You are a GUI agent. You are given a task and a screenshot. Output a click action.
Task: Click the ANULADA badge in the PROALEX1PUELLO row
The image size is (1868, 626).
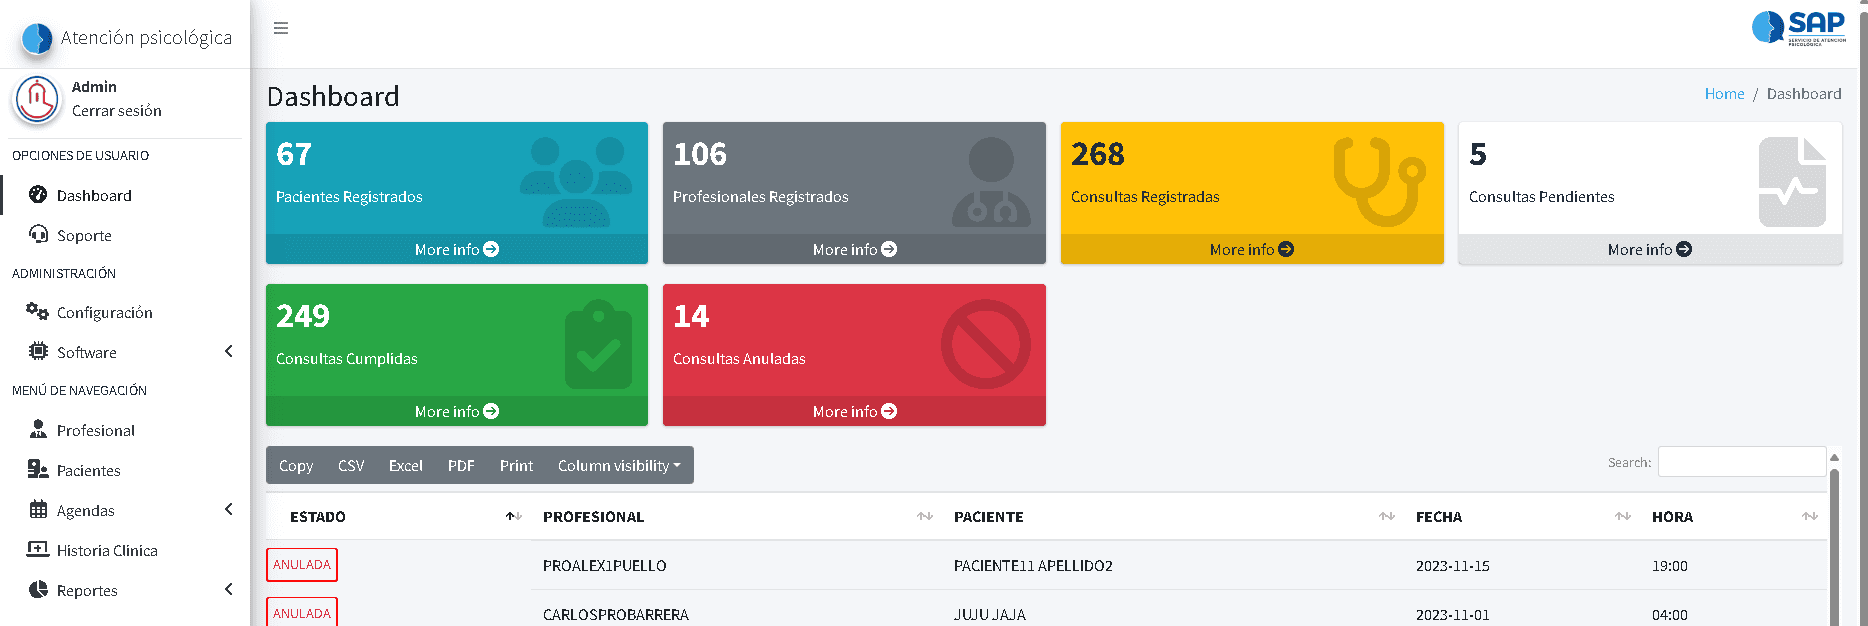[x=302, y=565]
